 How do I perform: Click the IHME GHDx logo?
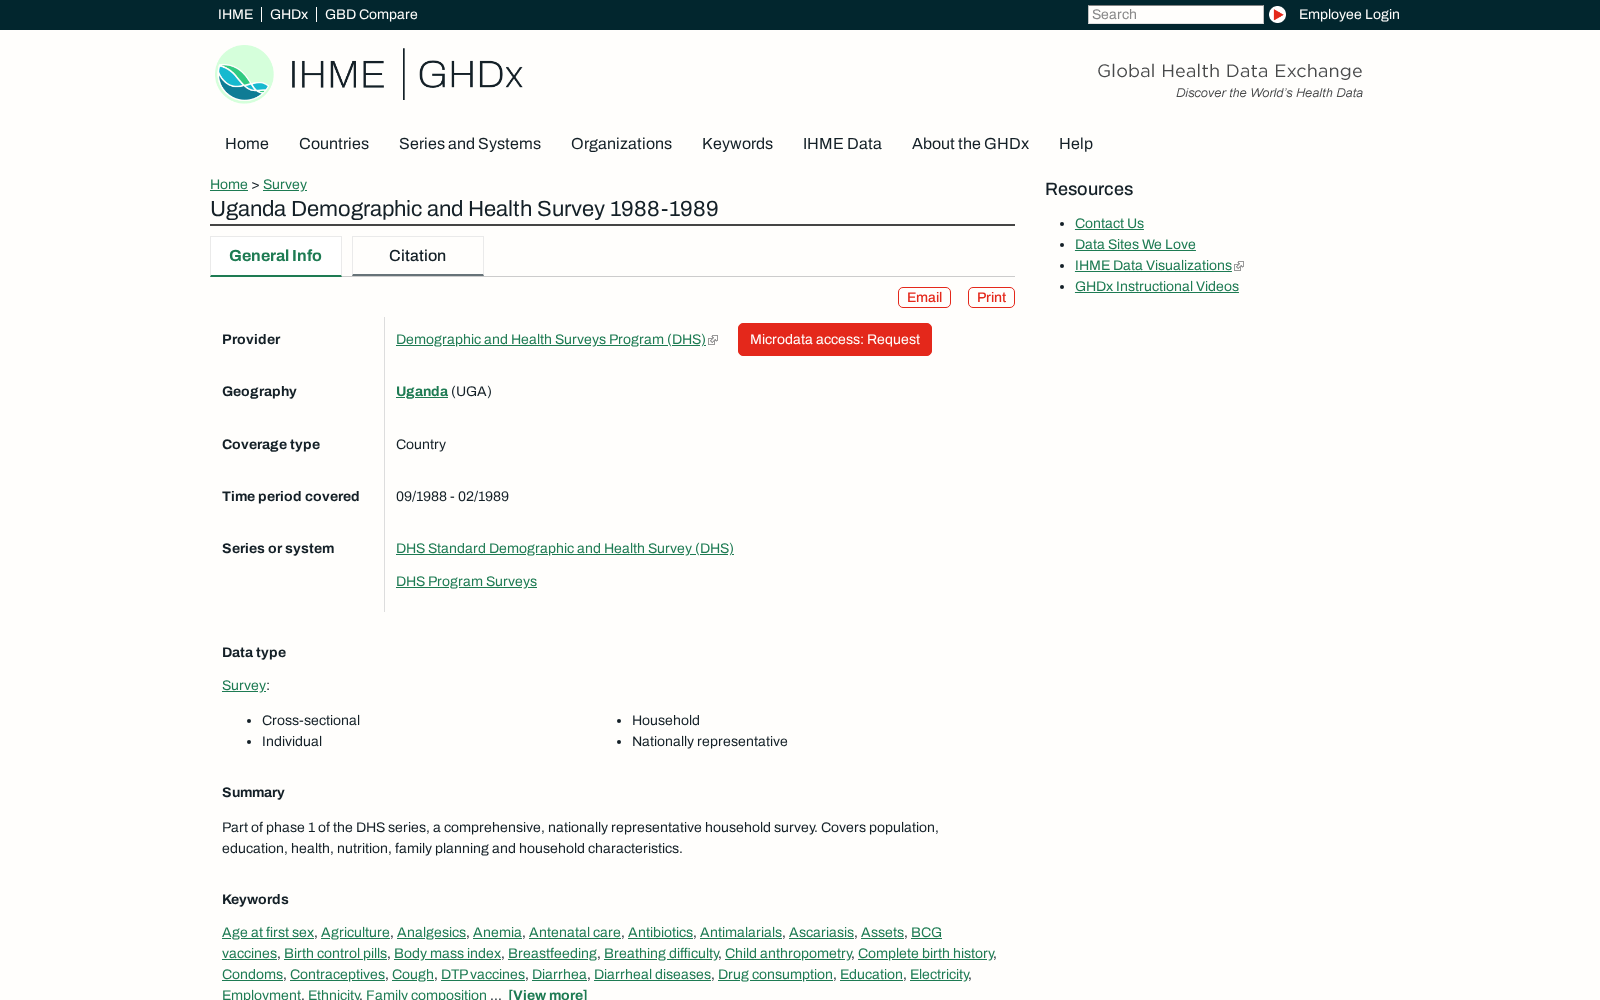[369, 74]
